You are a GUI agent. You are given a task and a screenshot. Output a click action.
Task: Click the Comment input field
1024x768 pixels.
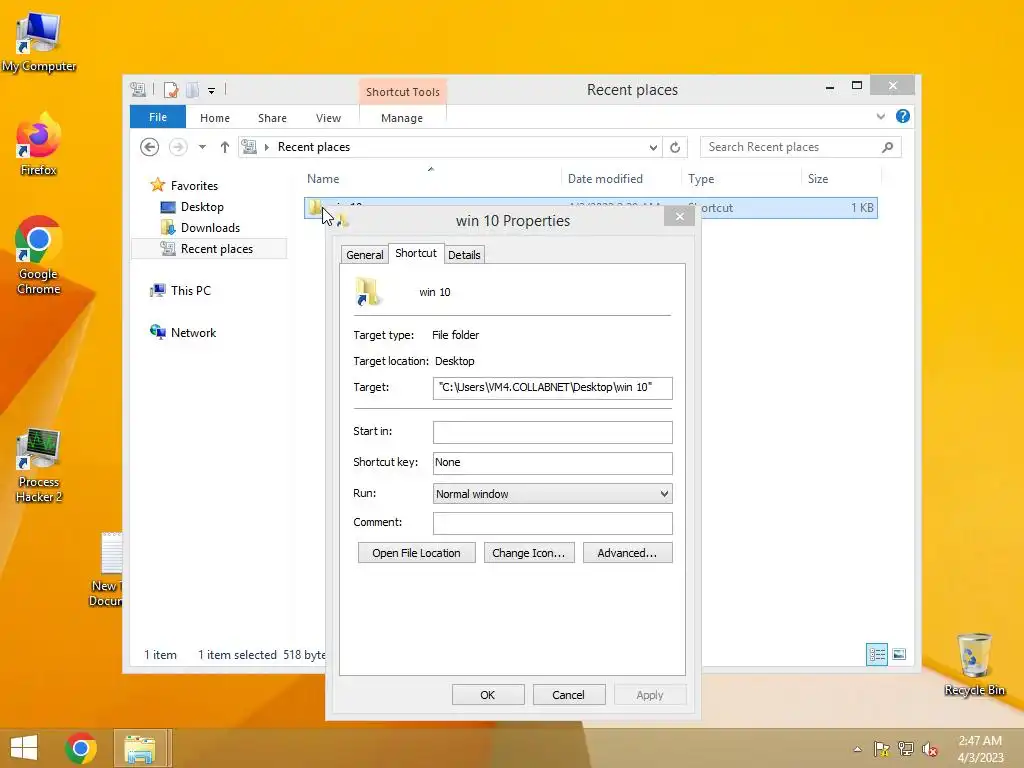click(552, 522)
